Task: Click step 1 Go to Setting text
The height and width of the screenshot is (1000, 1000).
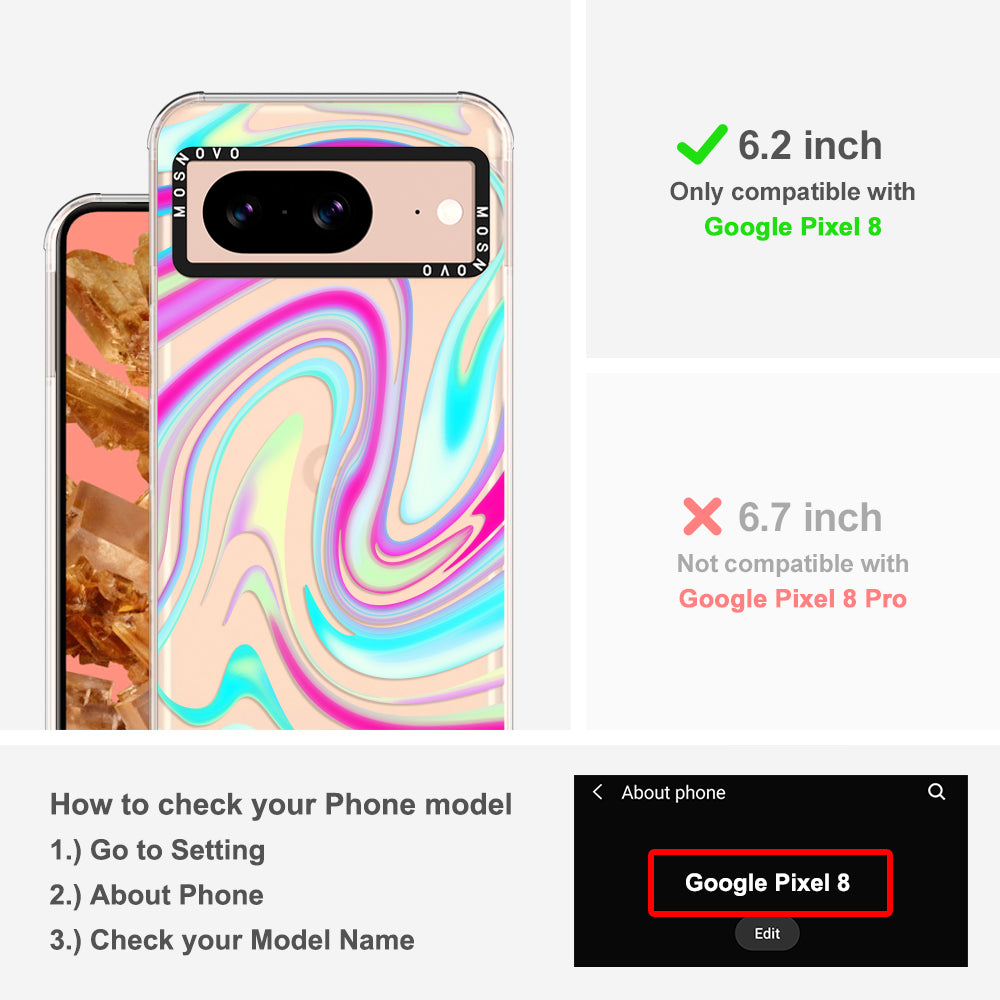Action: point(157,851)
